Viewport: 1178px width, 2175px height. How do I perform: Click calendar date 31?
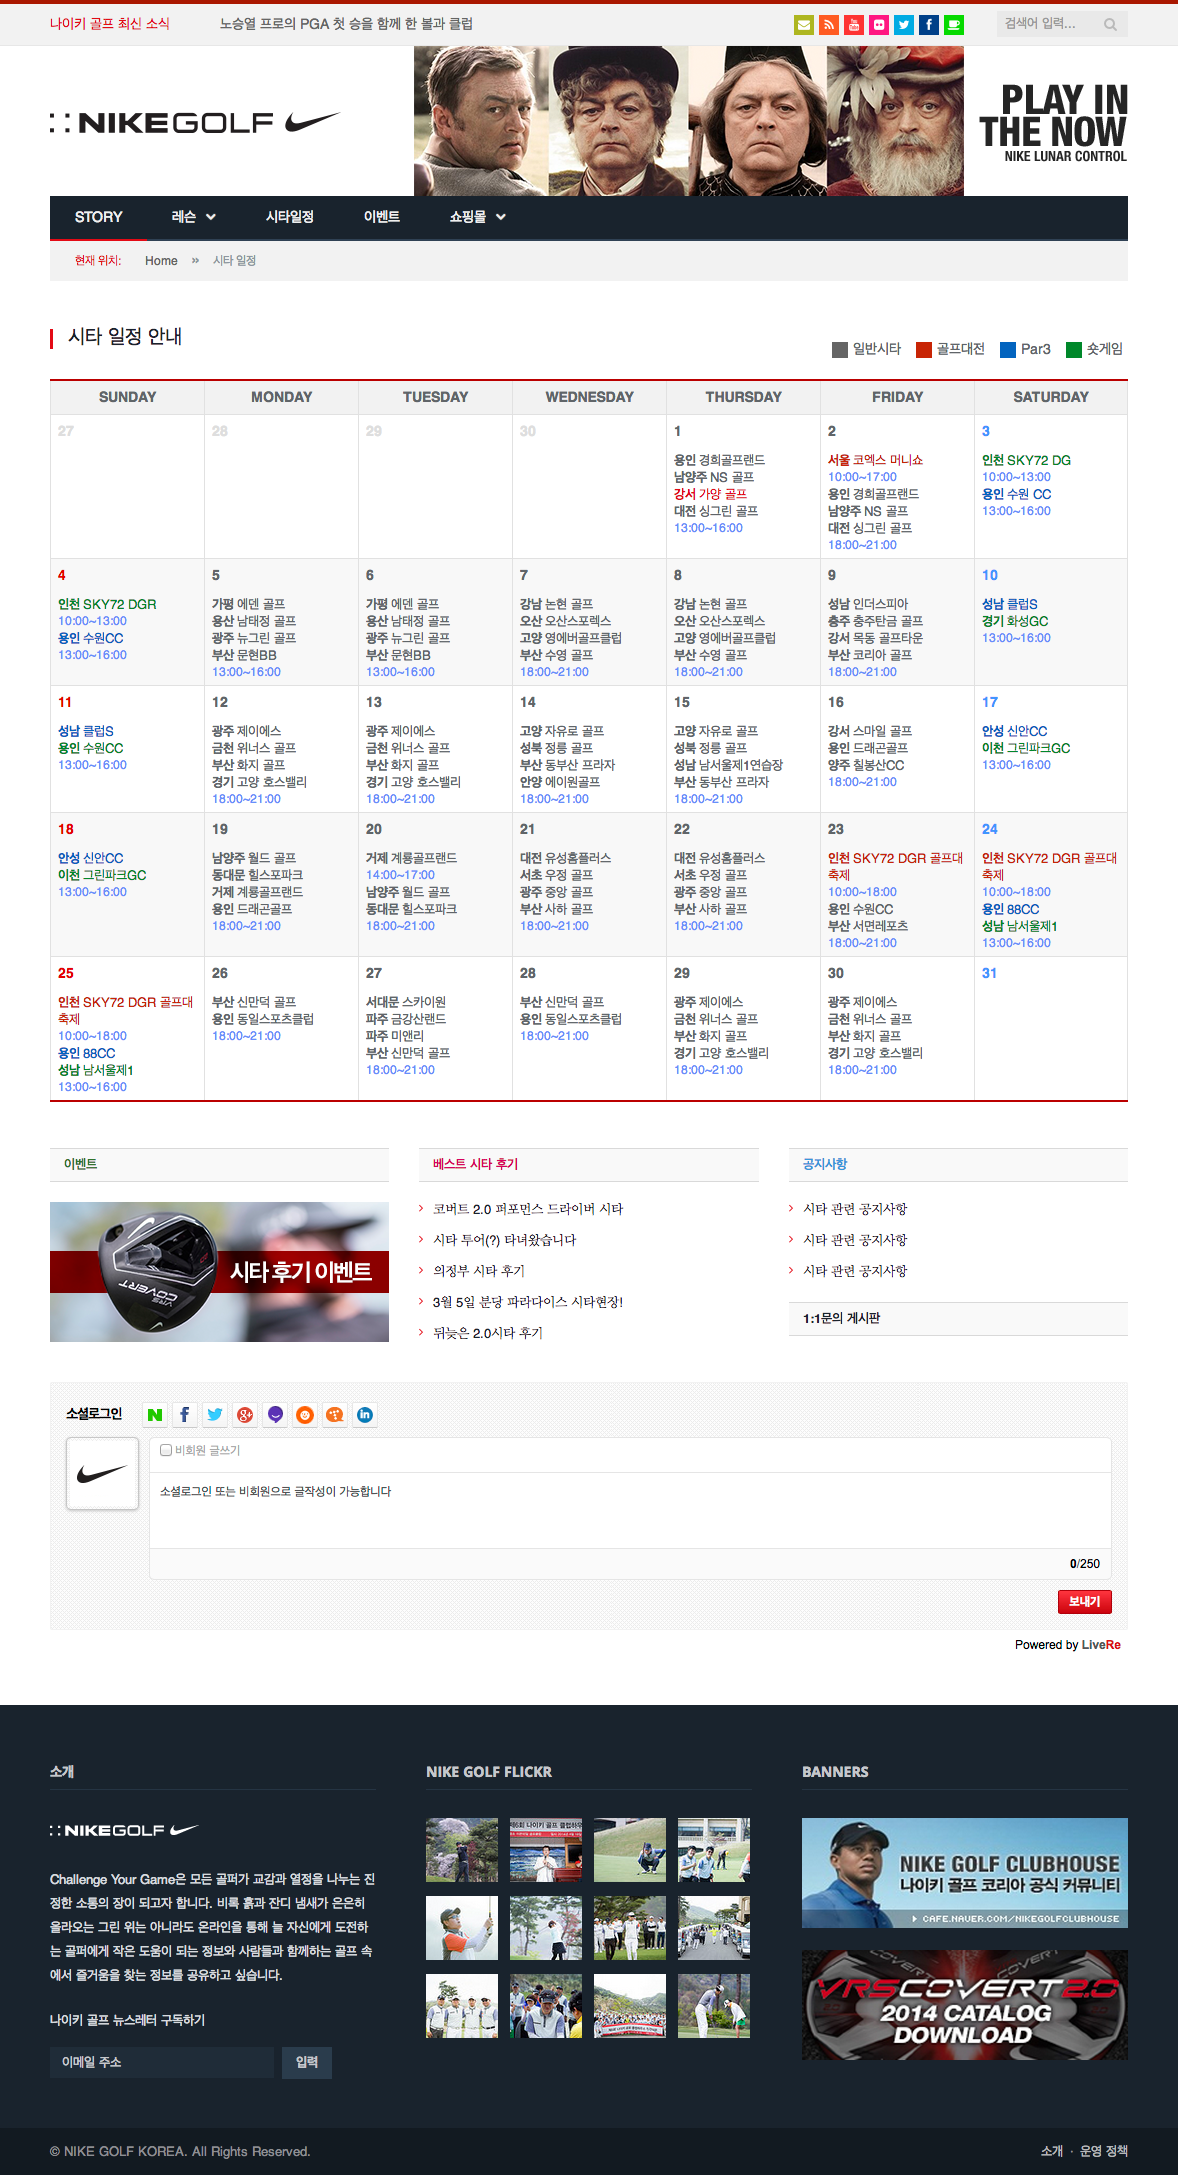(x=989, y=973)
